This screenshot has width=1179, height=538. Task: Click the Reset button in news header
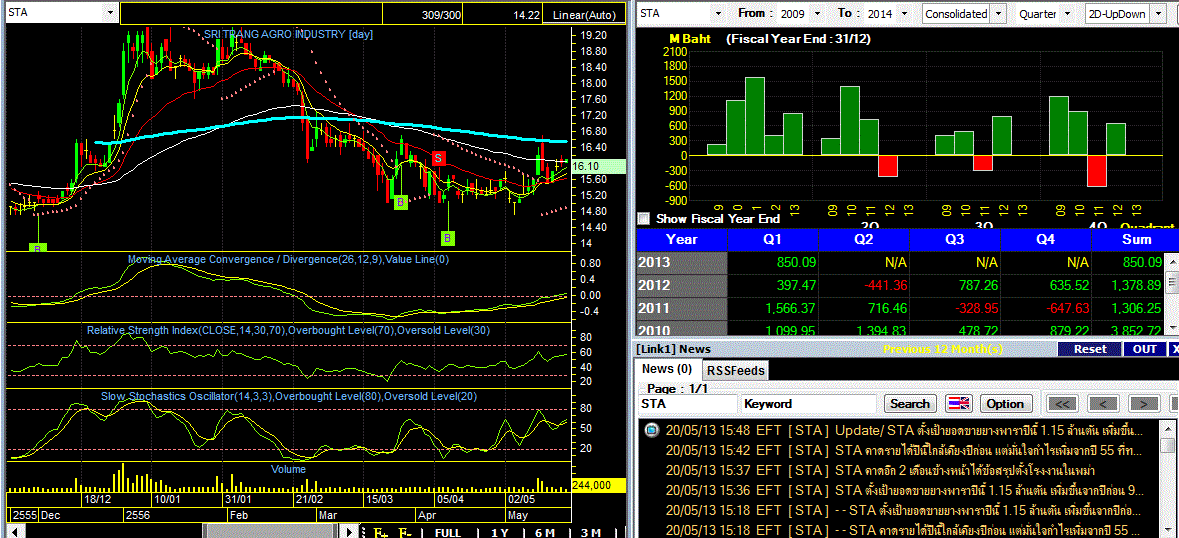pyautogui.click(x=1090, y=349)
